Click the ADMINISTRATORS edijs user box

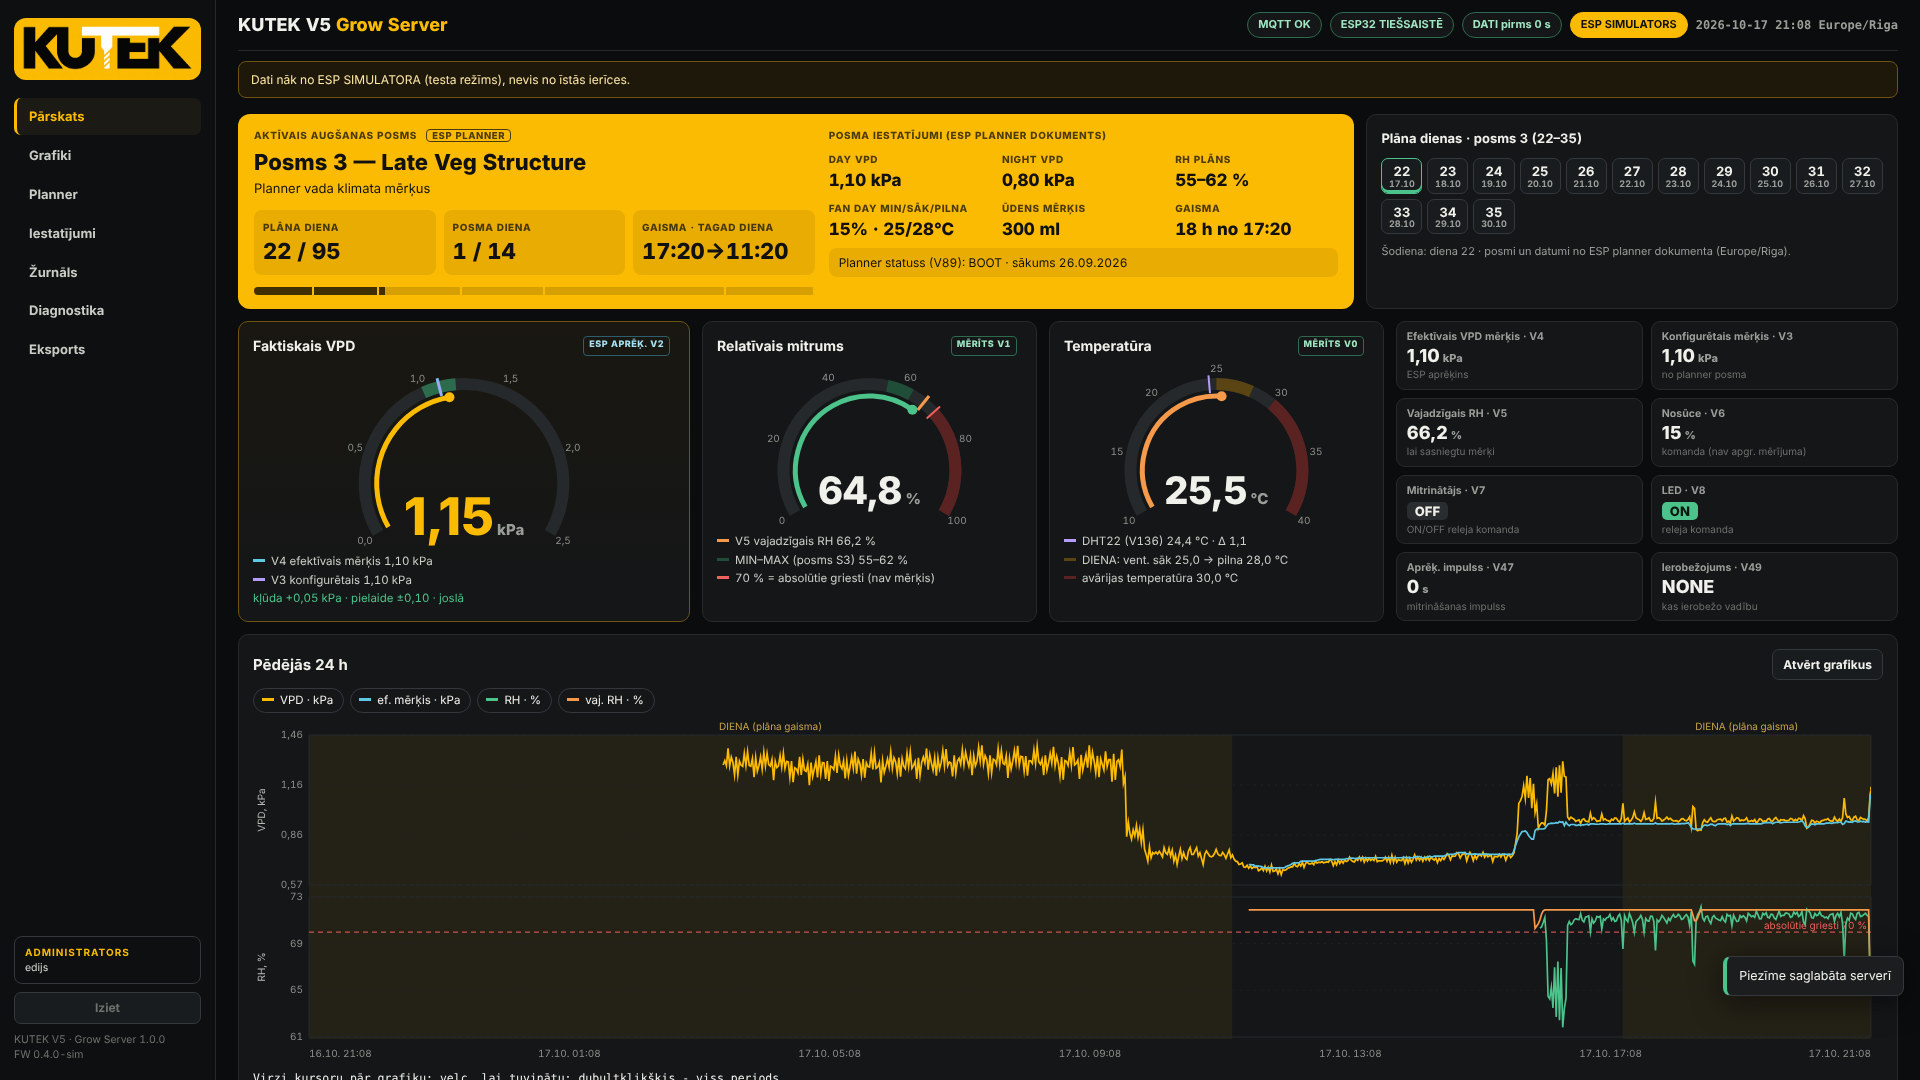(107, 960)
